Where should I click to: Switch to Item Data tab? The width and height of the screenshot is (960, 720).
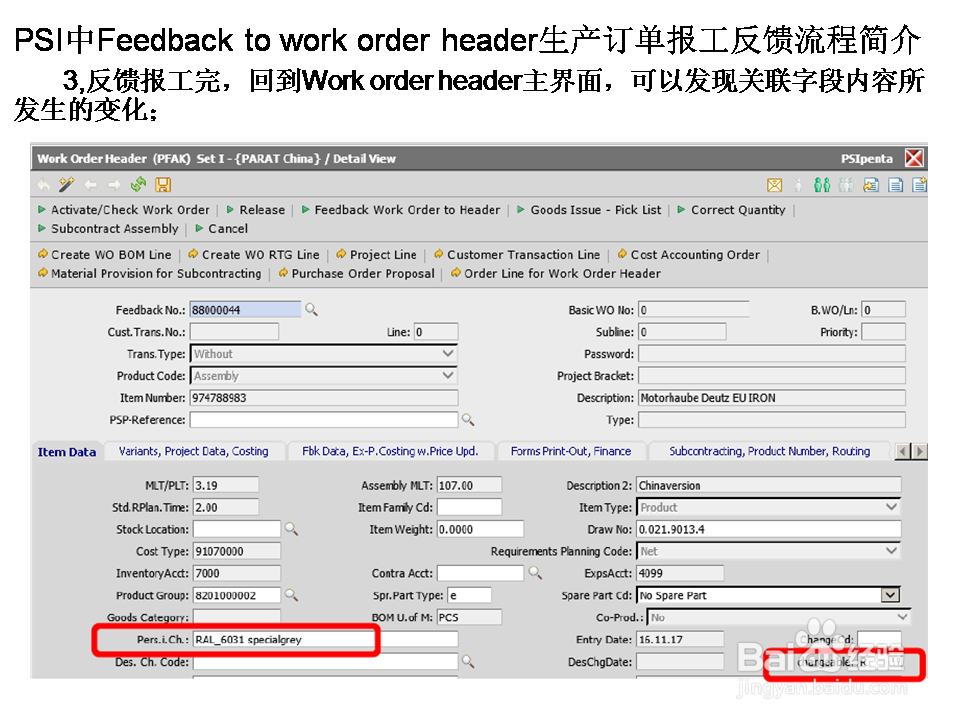(67, 452)
